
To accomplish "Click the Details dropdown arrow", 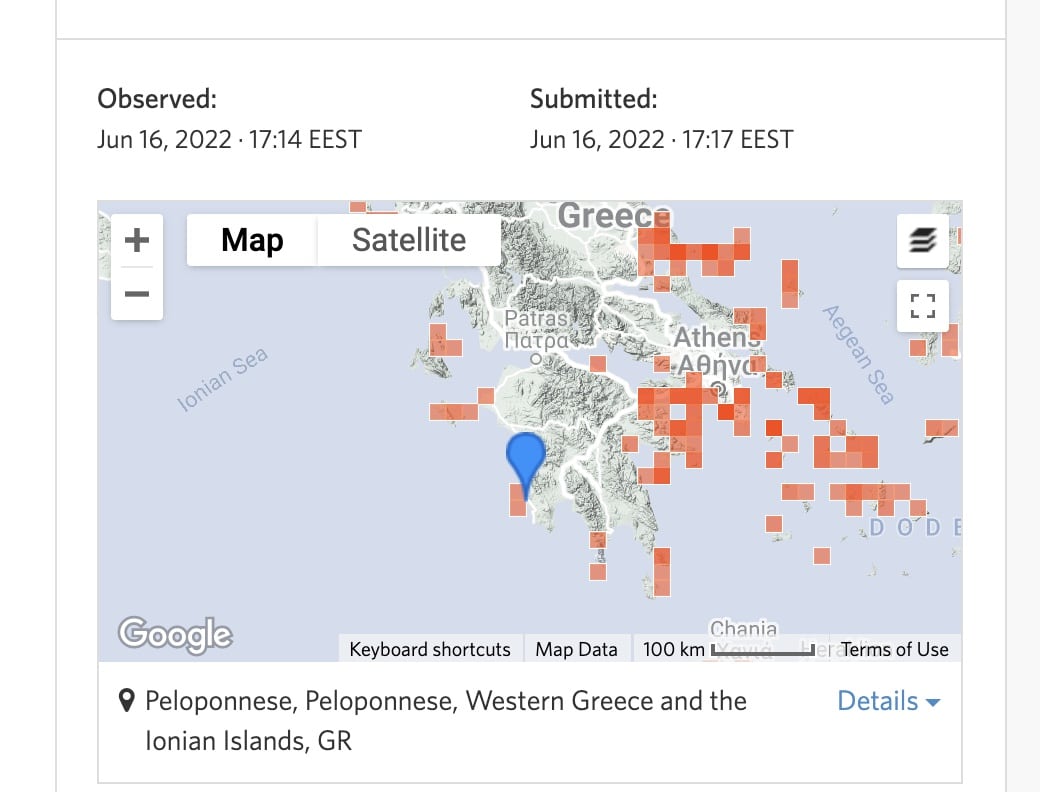I will click(933, 703).
